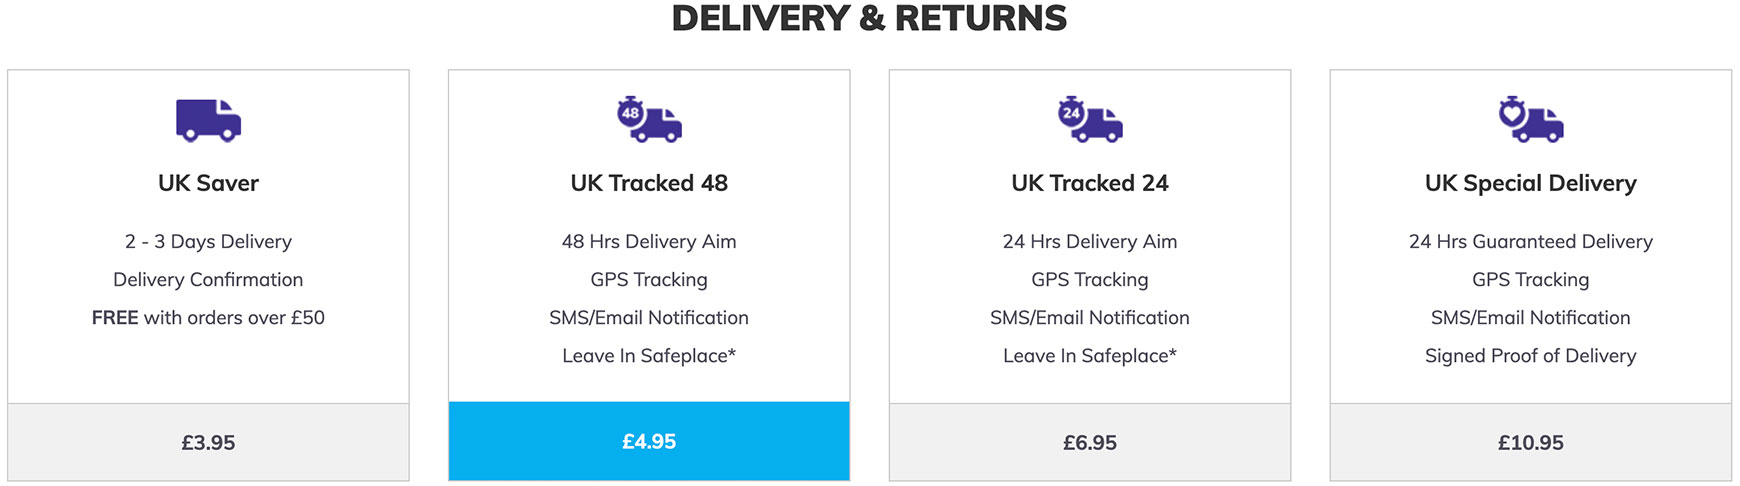Click the UK Tracked 48 heading
The width and height of the screenshot is (1740, 486).
coord(649,183)
